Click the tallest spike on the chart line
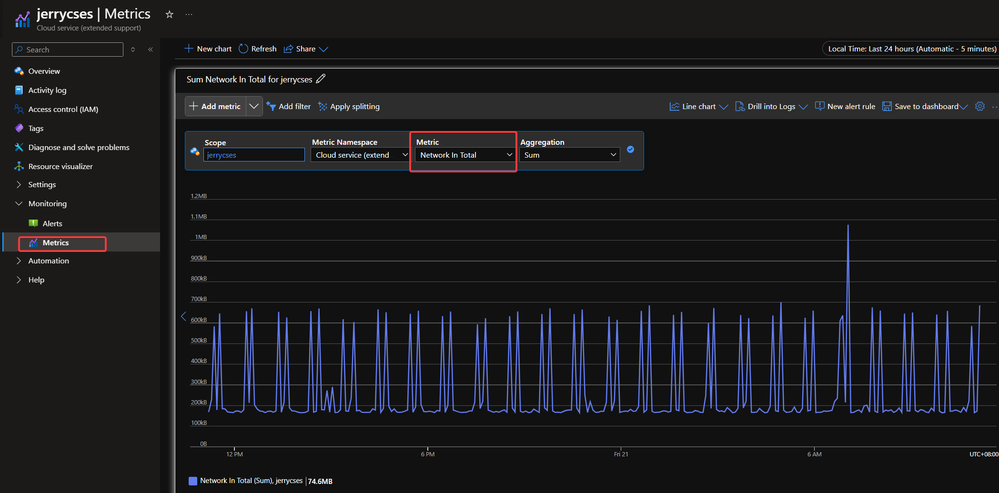The image size is (999, 493). coord(848,225)
